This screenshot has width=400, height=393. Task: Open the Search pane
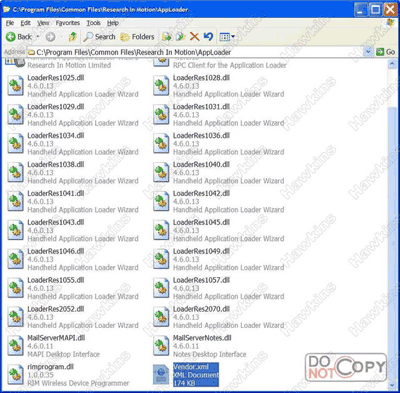click(x=99, y=37)
